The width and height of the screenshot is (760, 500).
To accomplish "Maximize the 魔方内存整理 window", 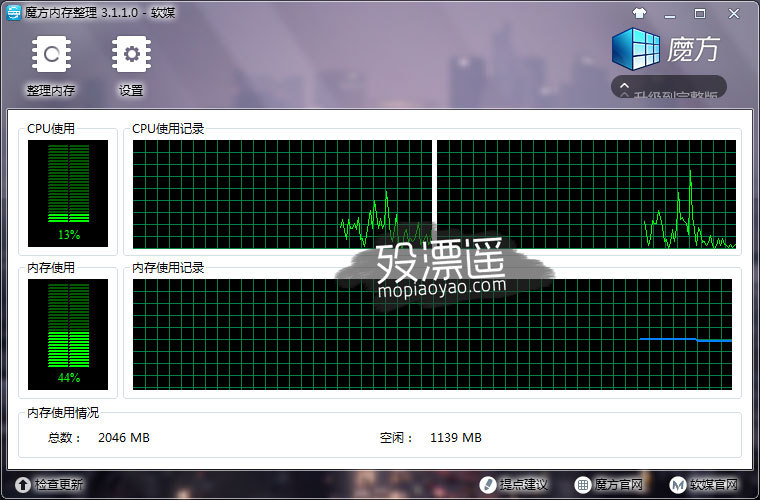I will pyautogui.click(x=700, y=14).
